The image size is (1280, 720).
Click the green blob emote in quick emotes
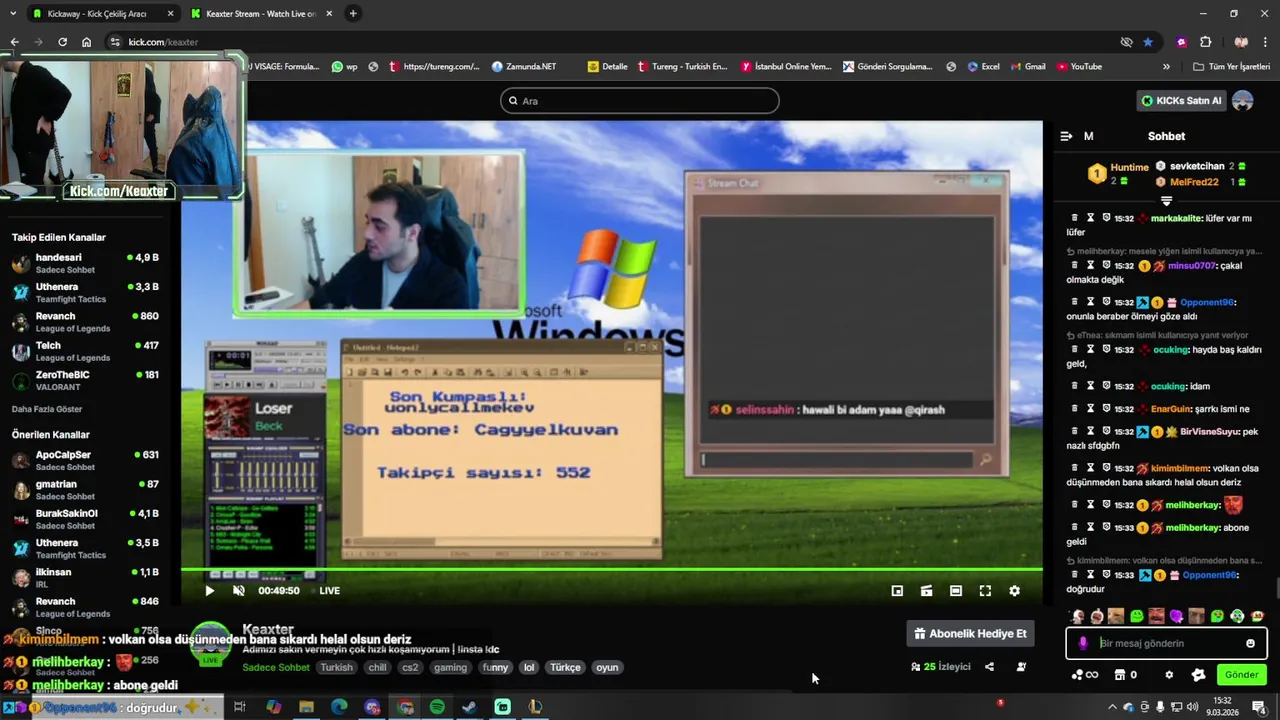pos(1137,617)
